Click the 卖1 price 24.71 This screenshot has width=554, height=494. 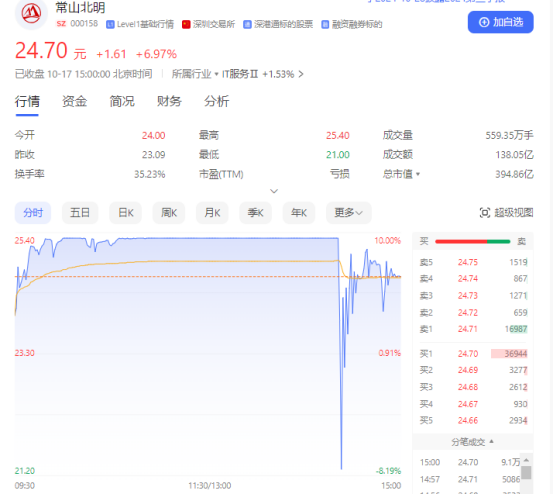468,329
